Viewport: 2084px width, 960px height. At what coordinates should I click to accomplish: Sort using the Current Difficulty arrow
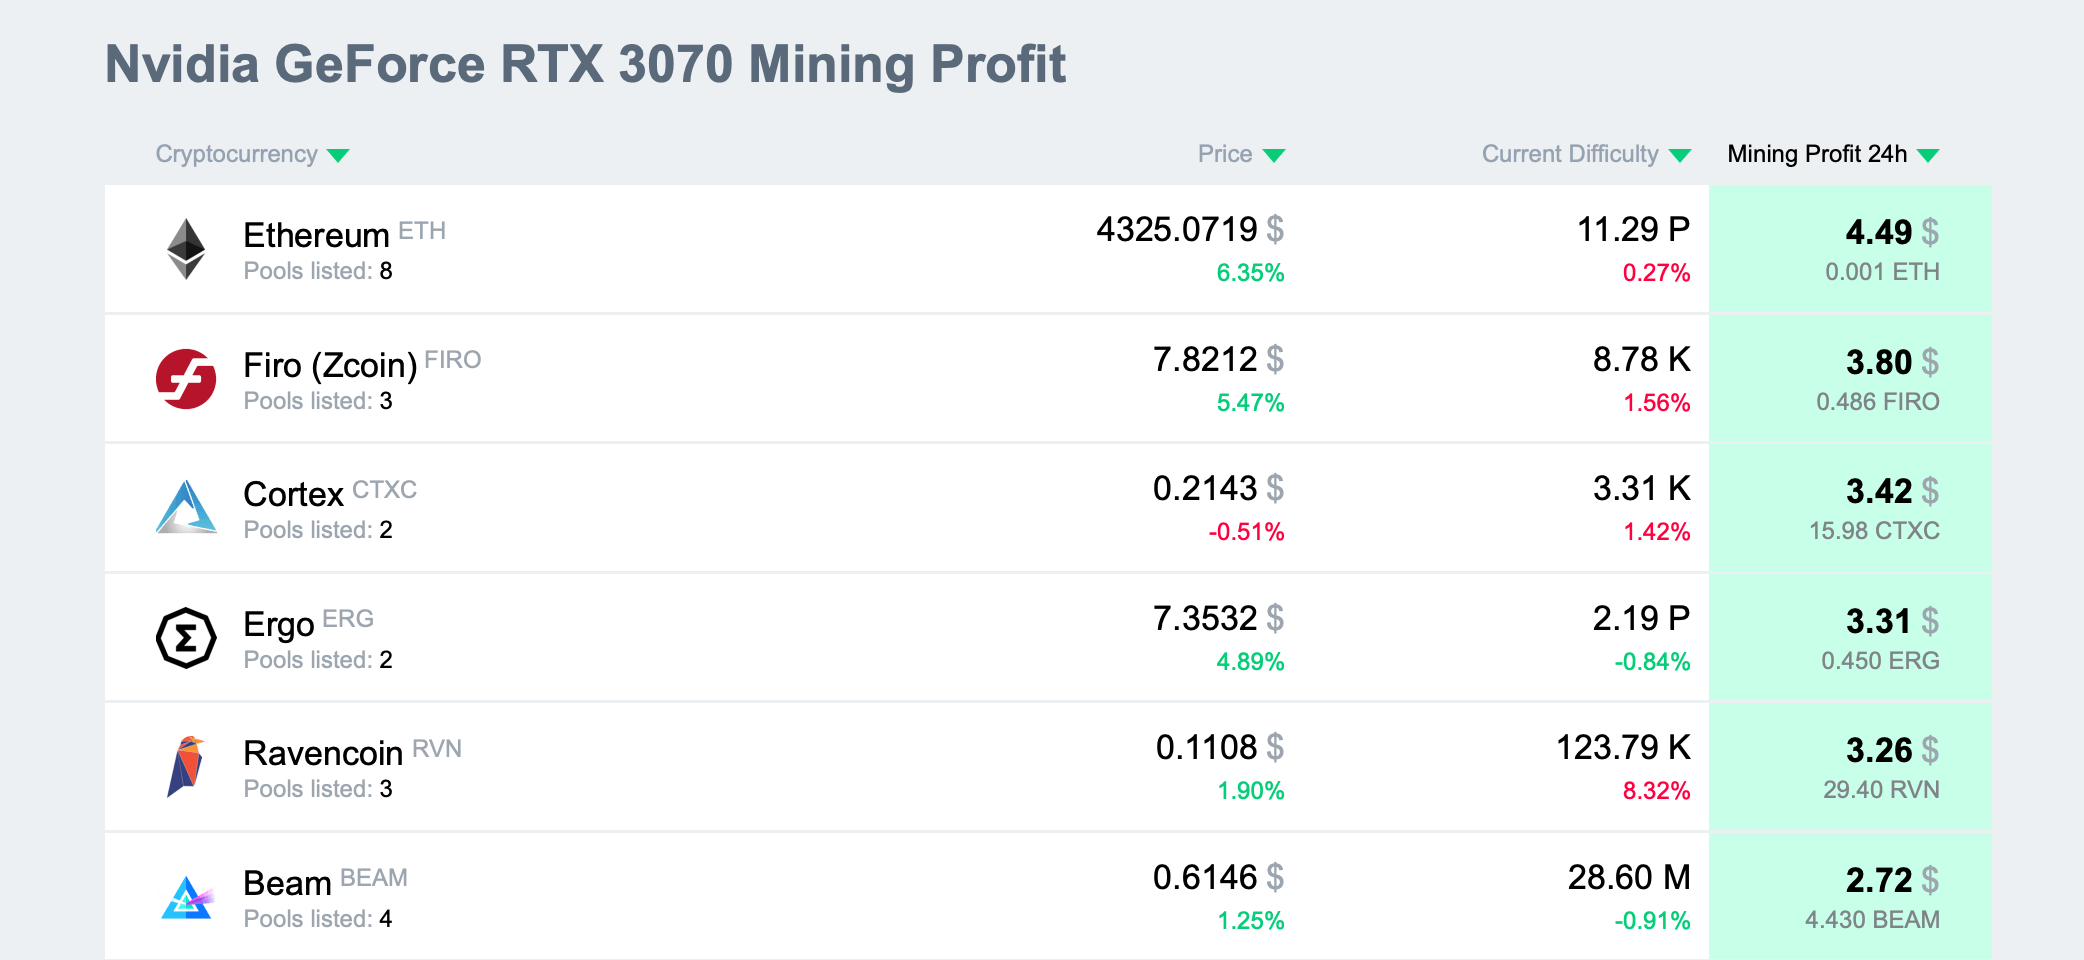(x=1680, y=156)
